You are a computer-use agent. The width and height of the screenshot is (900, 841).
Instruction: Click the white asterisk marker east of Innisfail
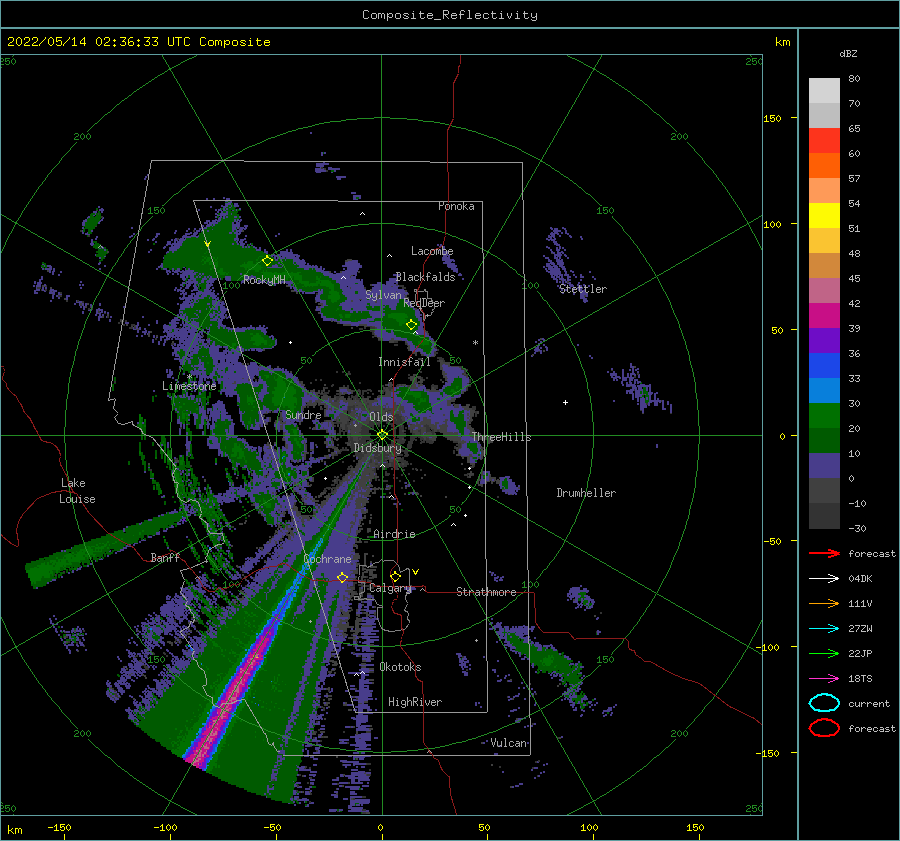click(475, 343)
